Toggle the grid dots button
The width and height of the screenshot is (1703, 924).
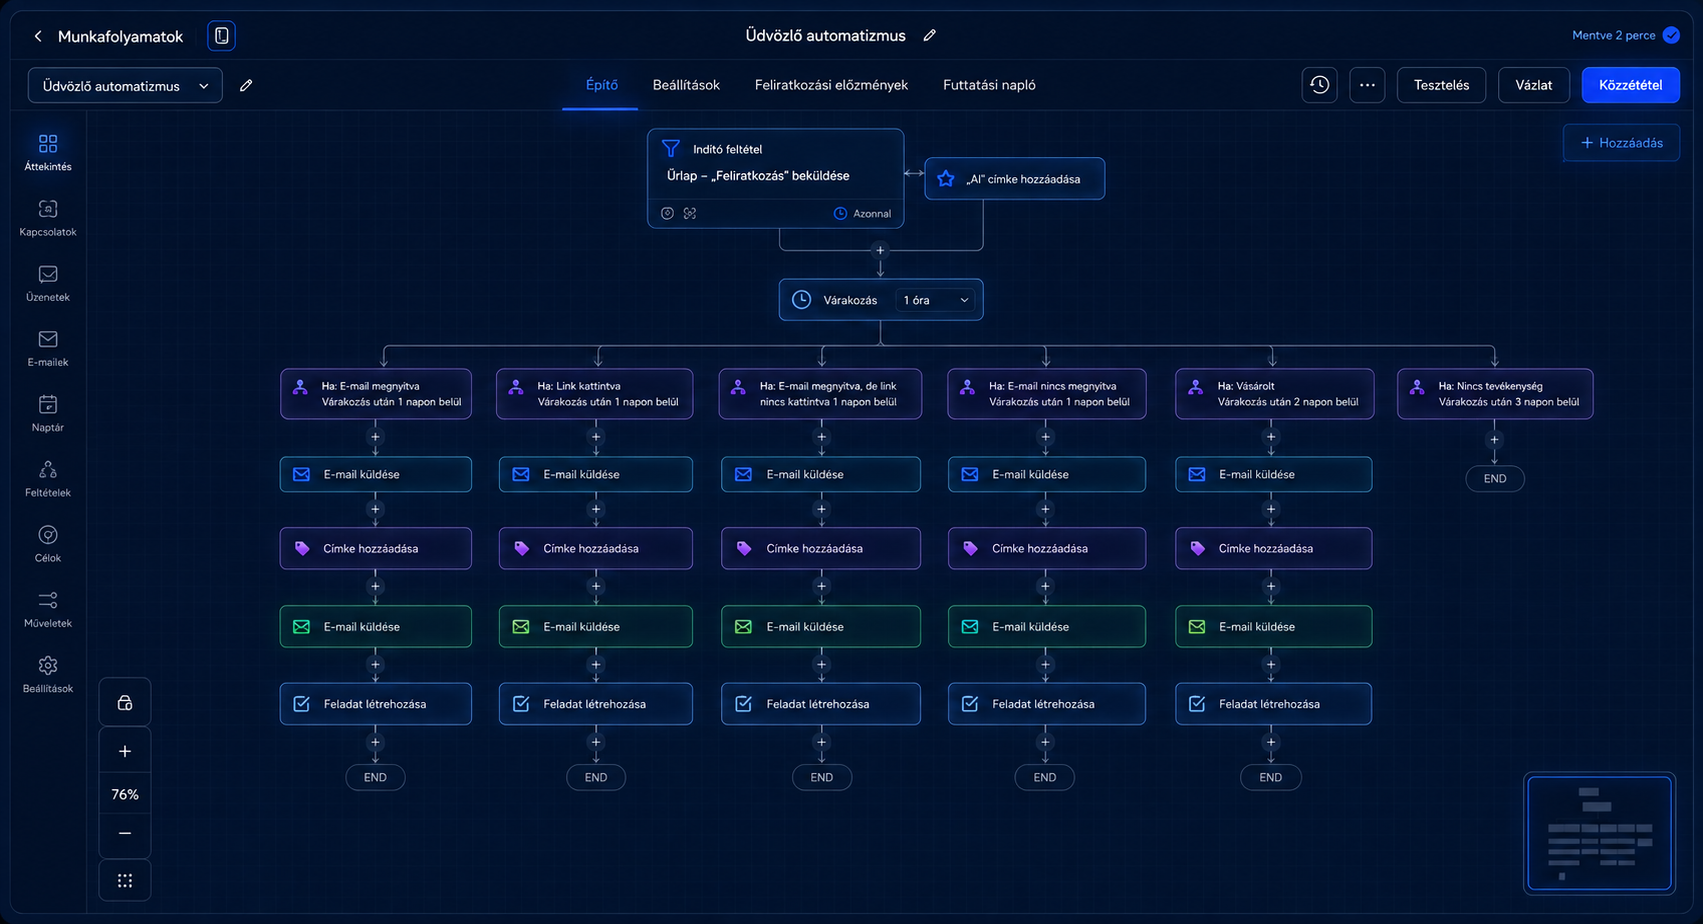click(x=125, y=881)
